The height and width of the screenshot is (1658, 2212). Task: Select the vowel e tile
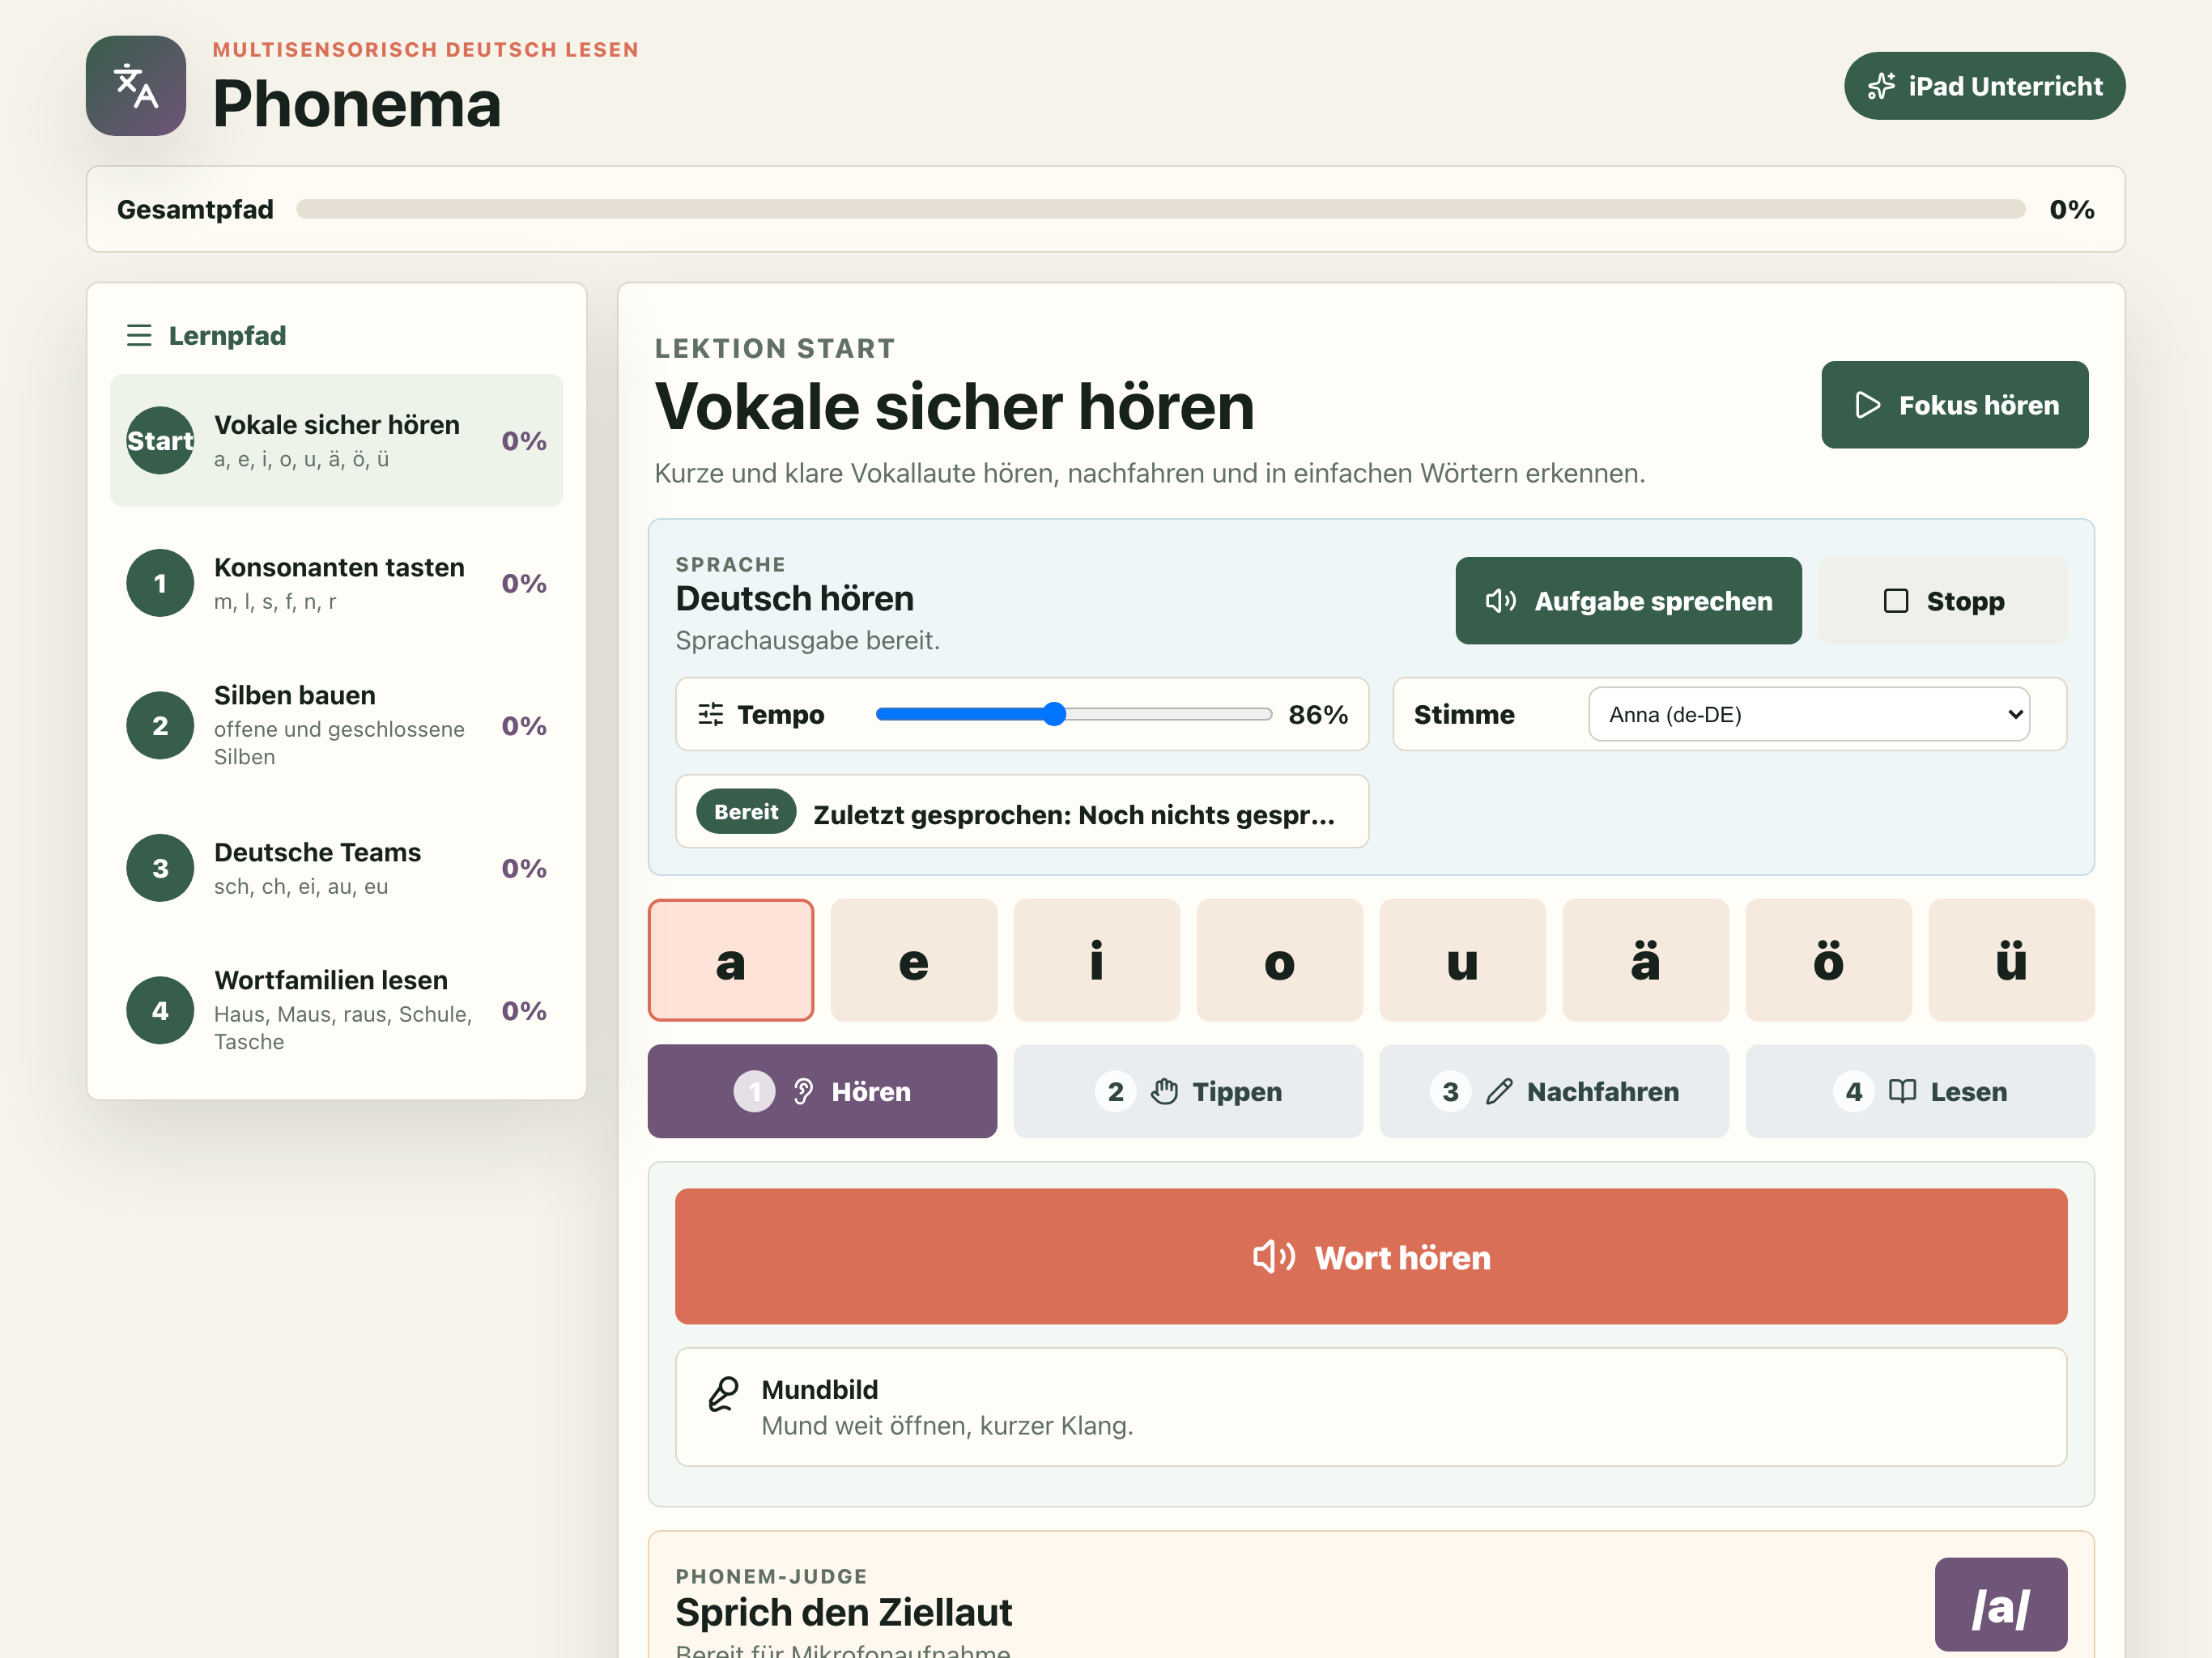(914, 960)
